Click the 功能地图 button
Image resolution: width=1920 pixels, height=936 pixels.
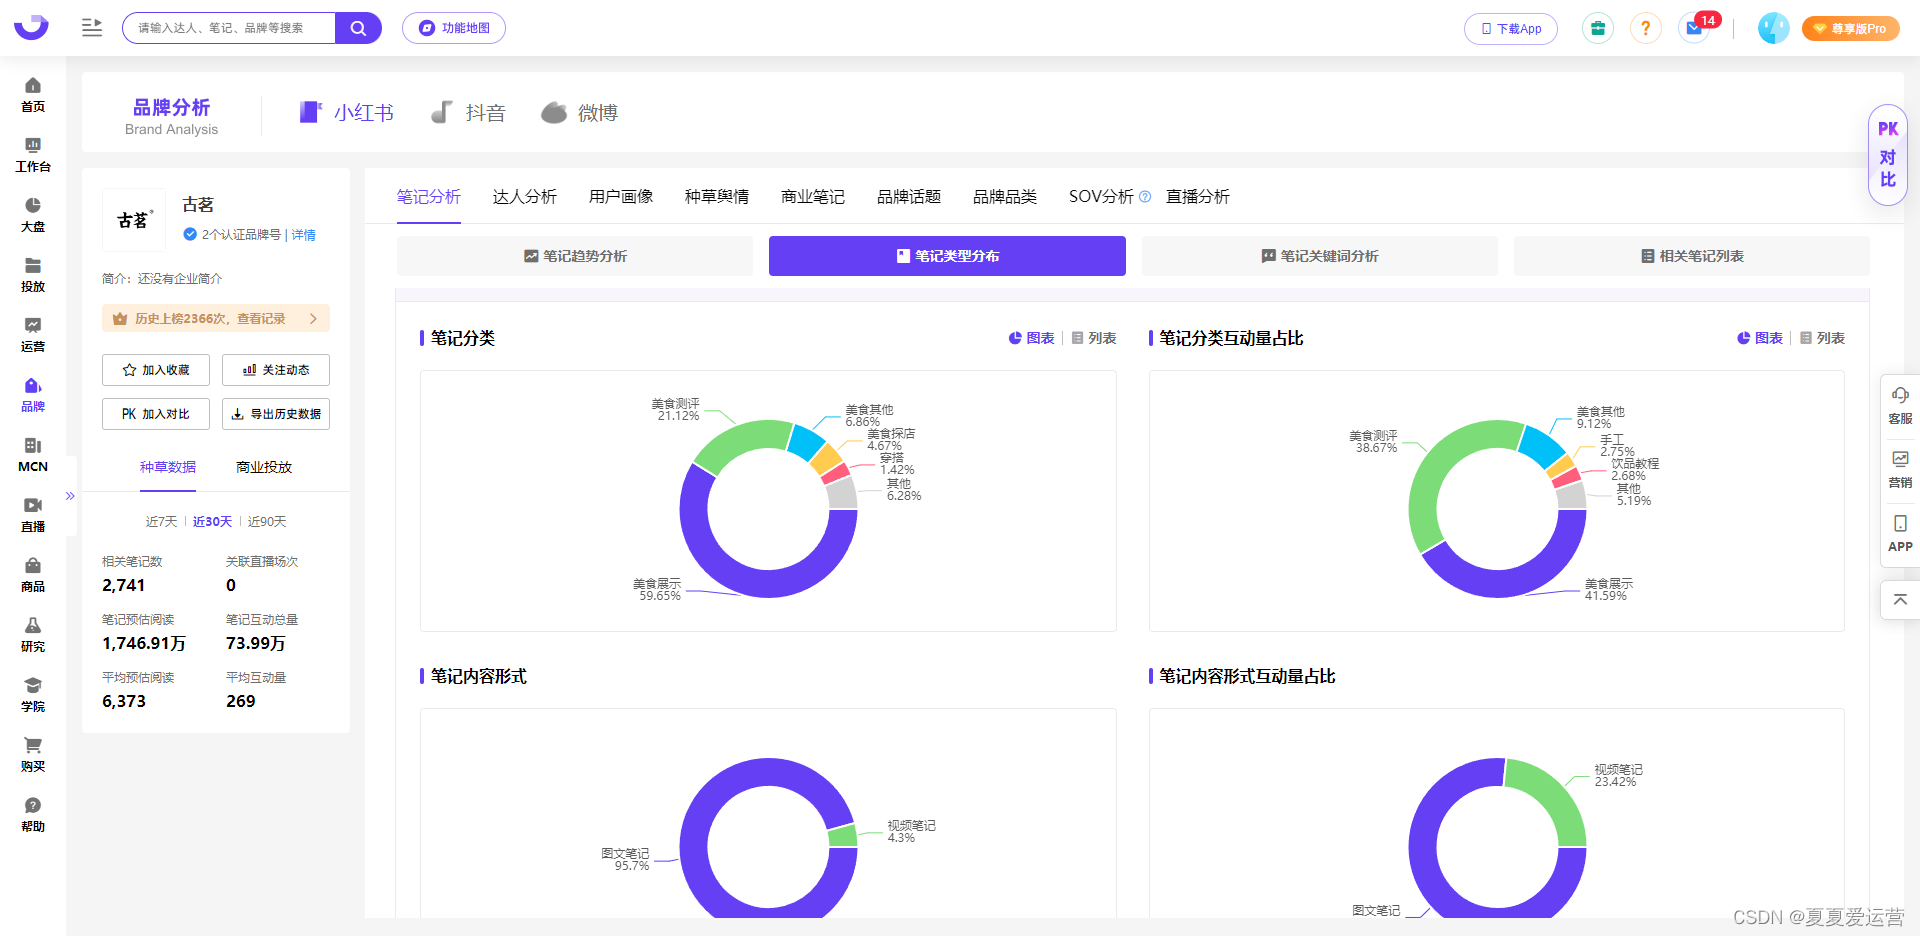tap(454, 28)
